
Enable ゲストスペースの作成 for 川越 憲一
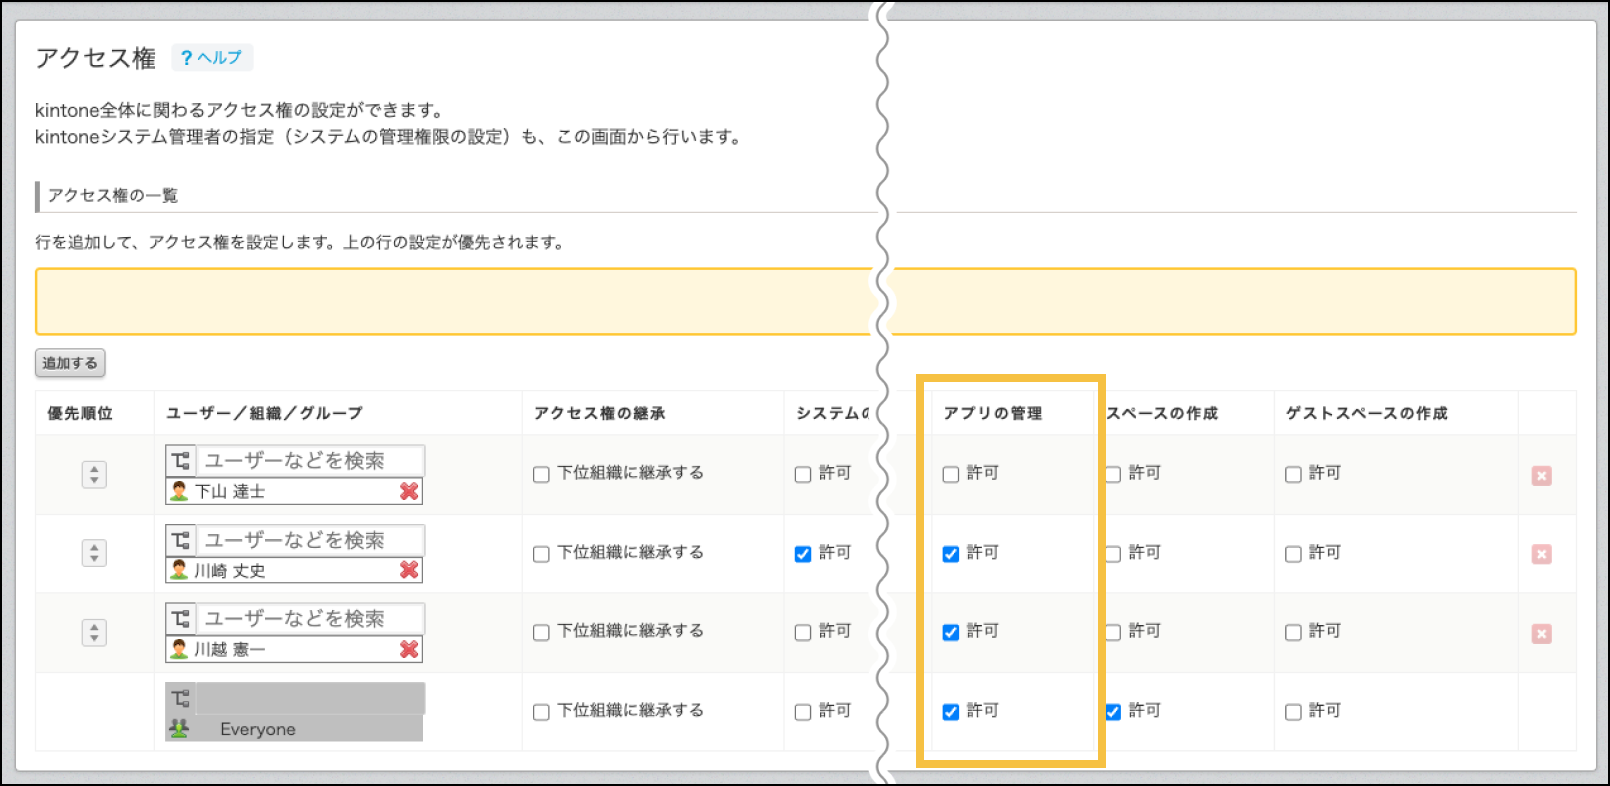click(x=1293, y=633)
